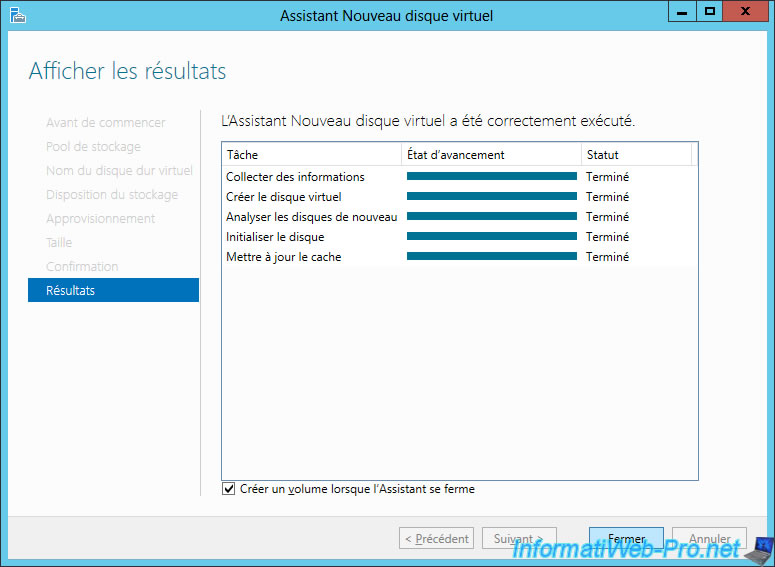Select the 'Pool de stockage' step
The image size is (775, 567).
click(93, 147)
